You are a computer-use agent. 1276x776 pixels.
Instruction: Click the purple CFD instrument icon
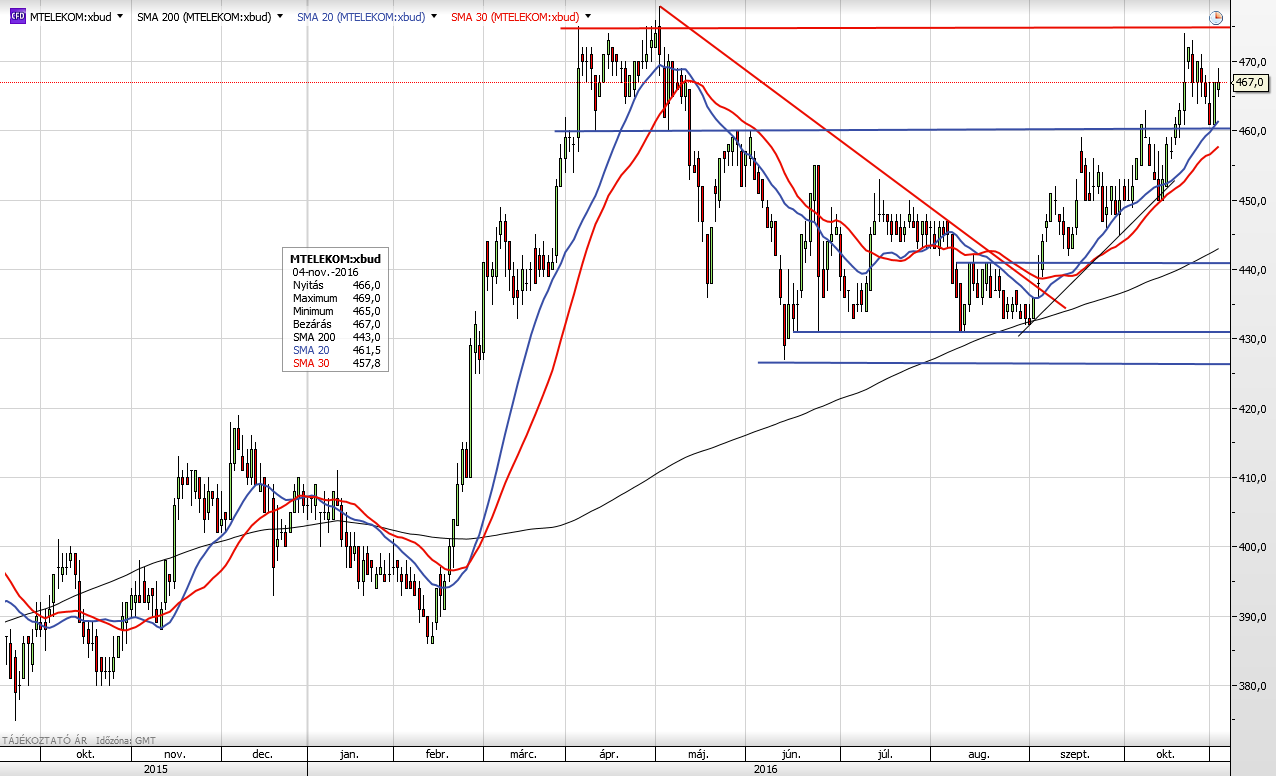pos(17,17)
